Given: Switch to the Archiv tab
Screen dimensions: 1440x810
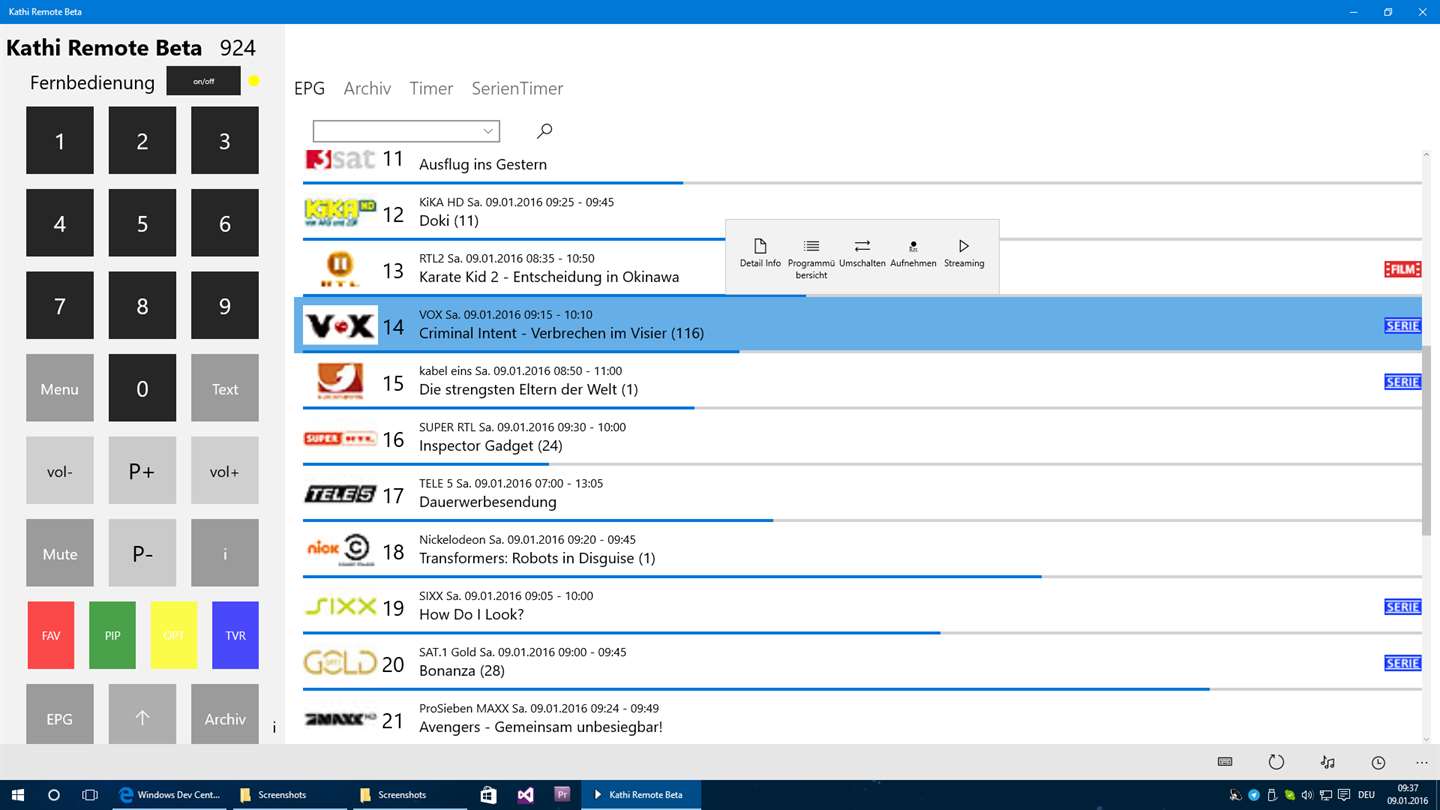Looking at the screenshot, I should [x=367, y=88].
